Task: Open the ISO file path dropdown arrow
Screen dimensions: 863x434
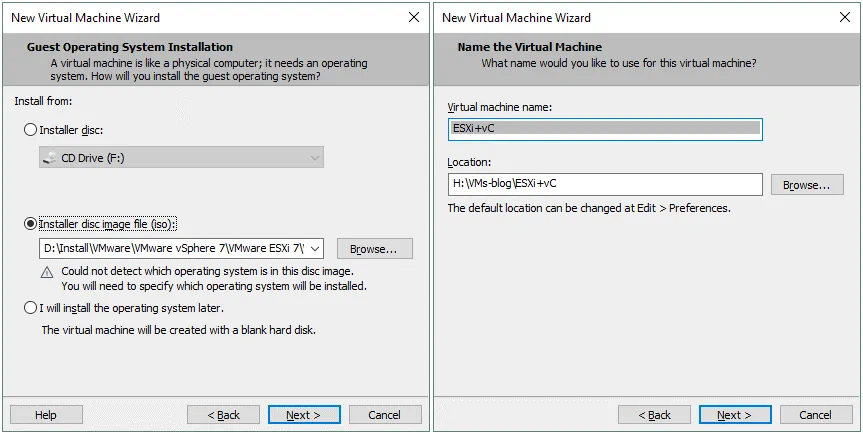Action: click(316, 249)
